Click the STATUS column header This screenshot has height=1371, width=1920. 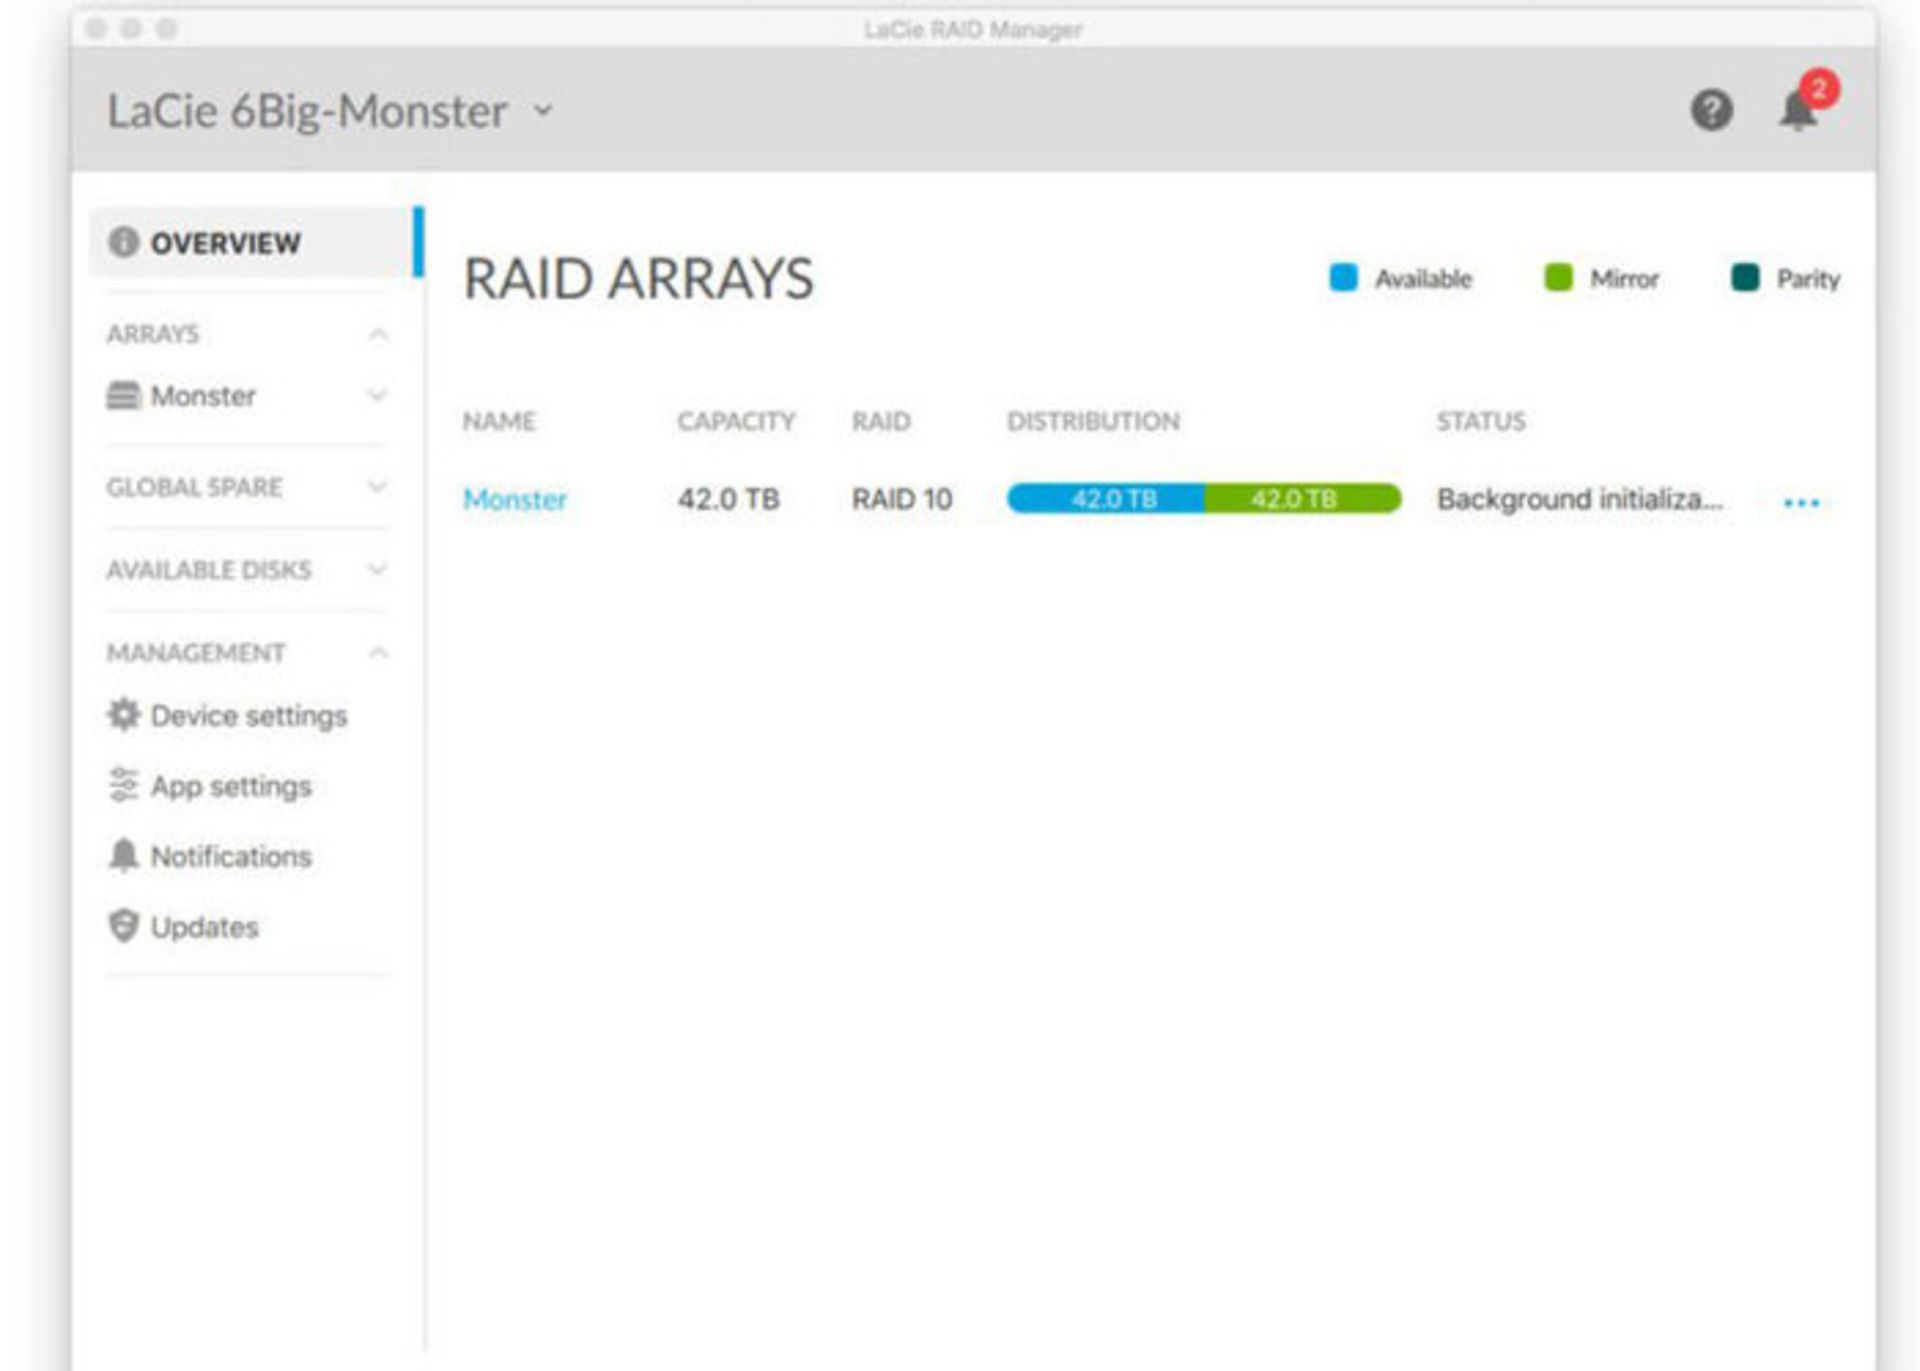[1481, 421]
